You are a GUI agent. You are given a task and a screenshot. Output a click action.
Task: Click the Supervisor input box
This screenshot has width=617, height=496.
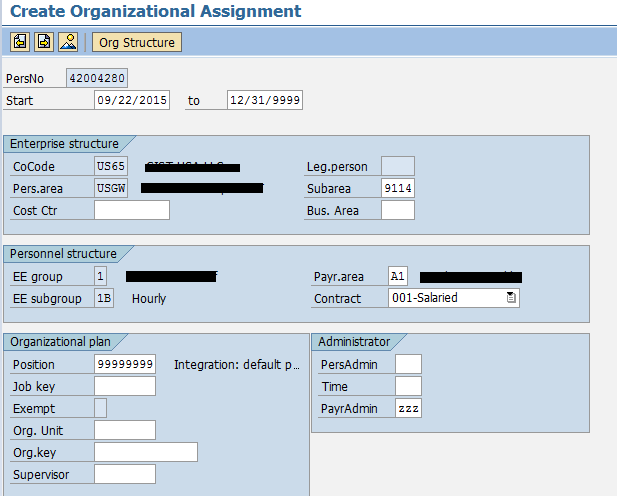tap(125, 474)
